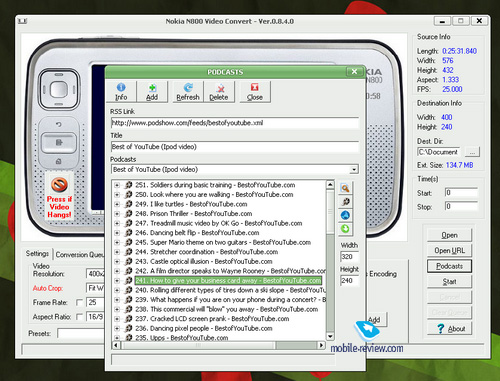Click the red Close toolbar button
Image resolution: width=500 pixels, height=381 pixels.
pyautogui.click(x=255, y=92)
